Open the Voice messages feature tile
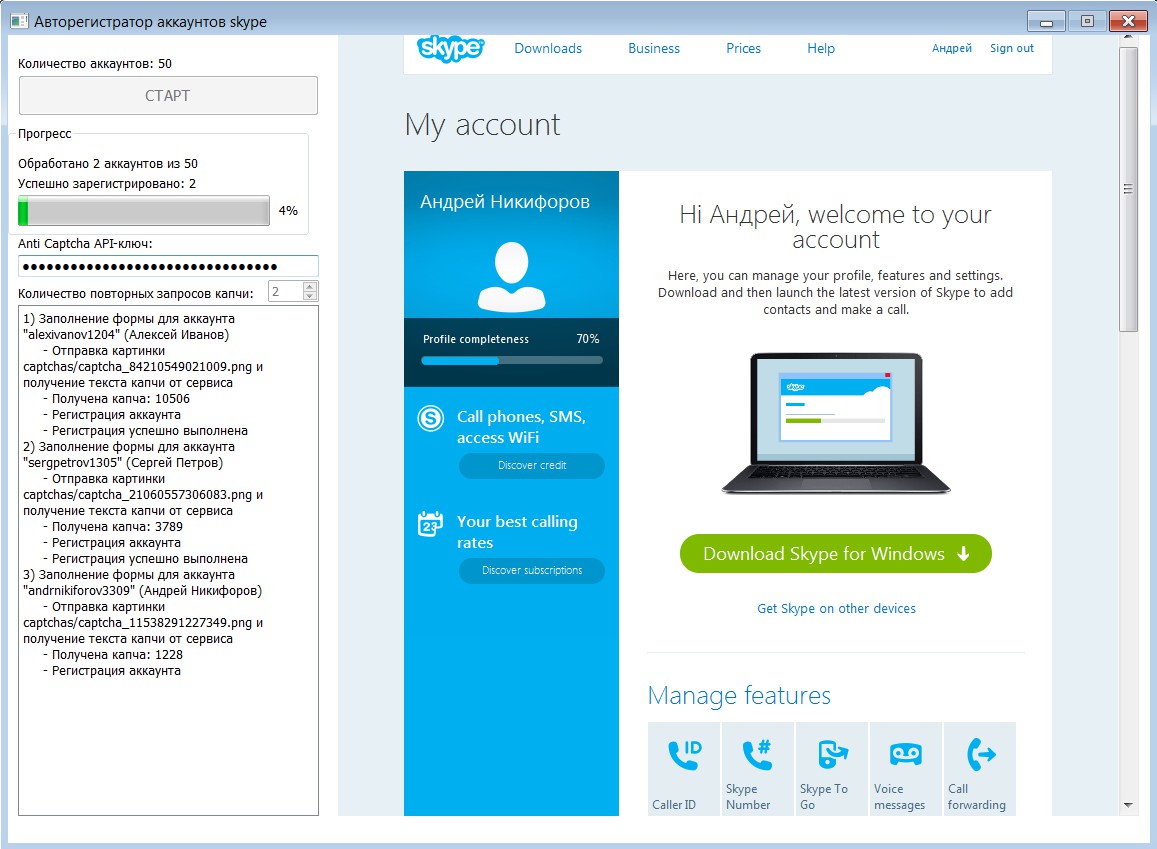Viewport: 1157px width, 849px height. [x=905, y=769]
